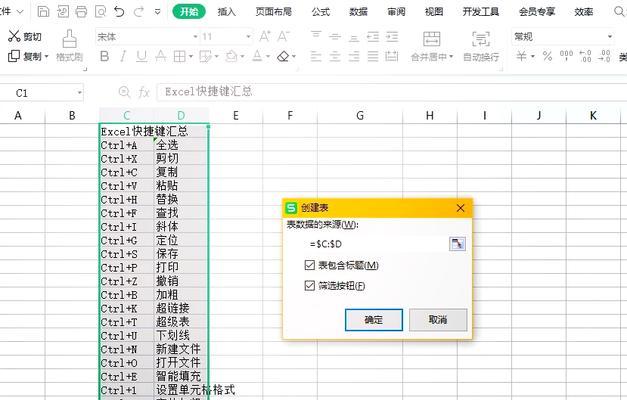Click the Wrap Text (自动换行) icon
The height and width of the screenshot is (400, 627).
[x=481, y=39]
